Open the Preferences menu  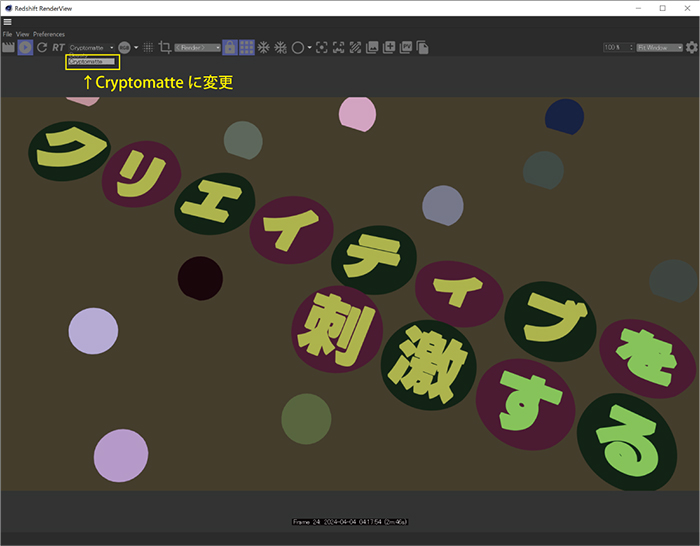[x=49, y=34]
